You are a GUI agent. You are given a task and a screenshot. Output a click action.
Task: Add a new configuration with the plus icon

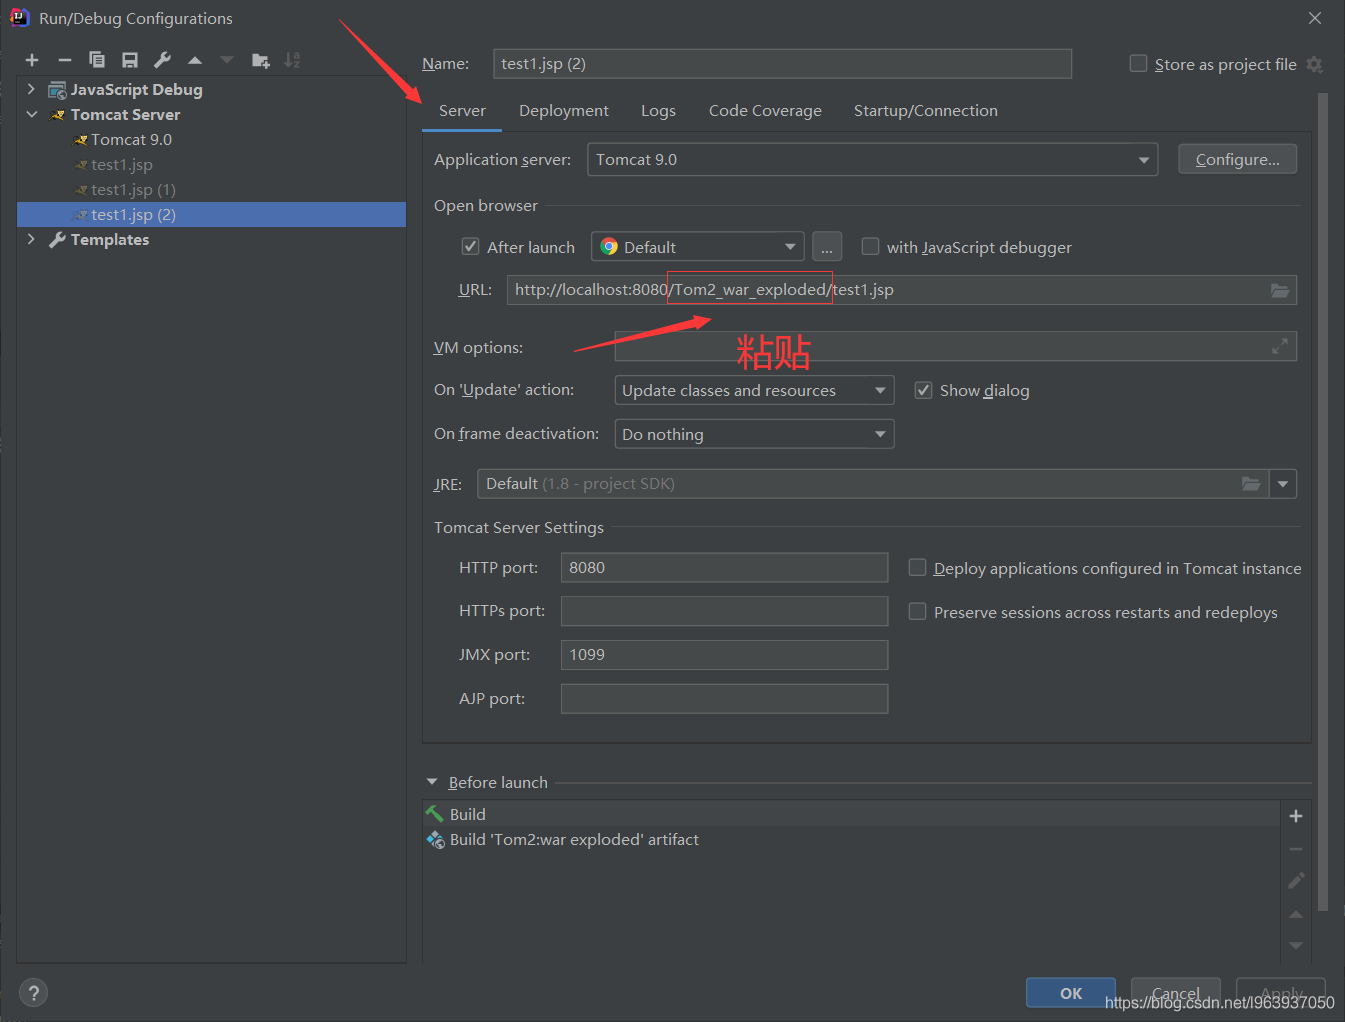tap(32, 61)
